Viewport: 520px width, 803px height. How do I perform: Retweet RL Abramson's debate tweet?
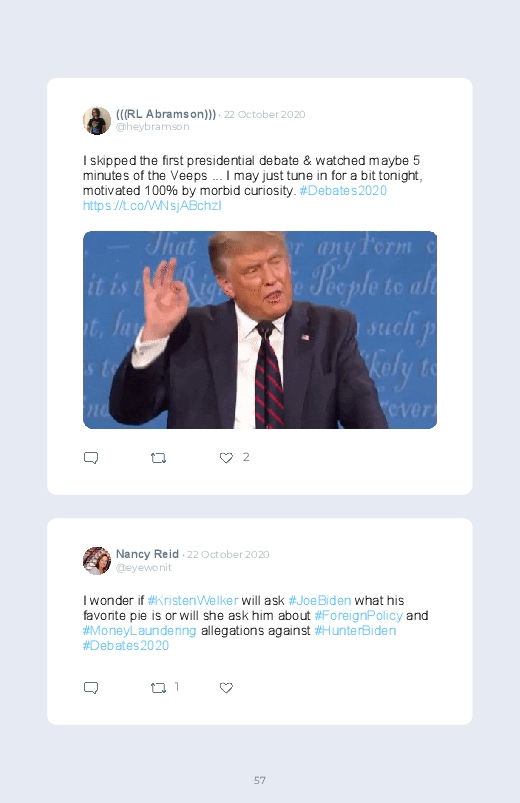[x=158, y=458]
